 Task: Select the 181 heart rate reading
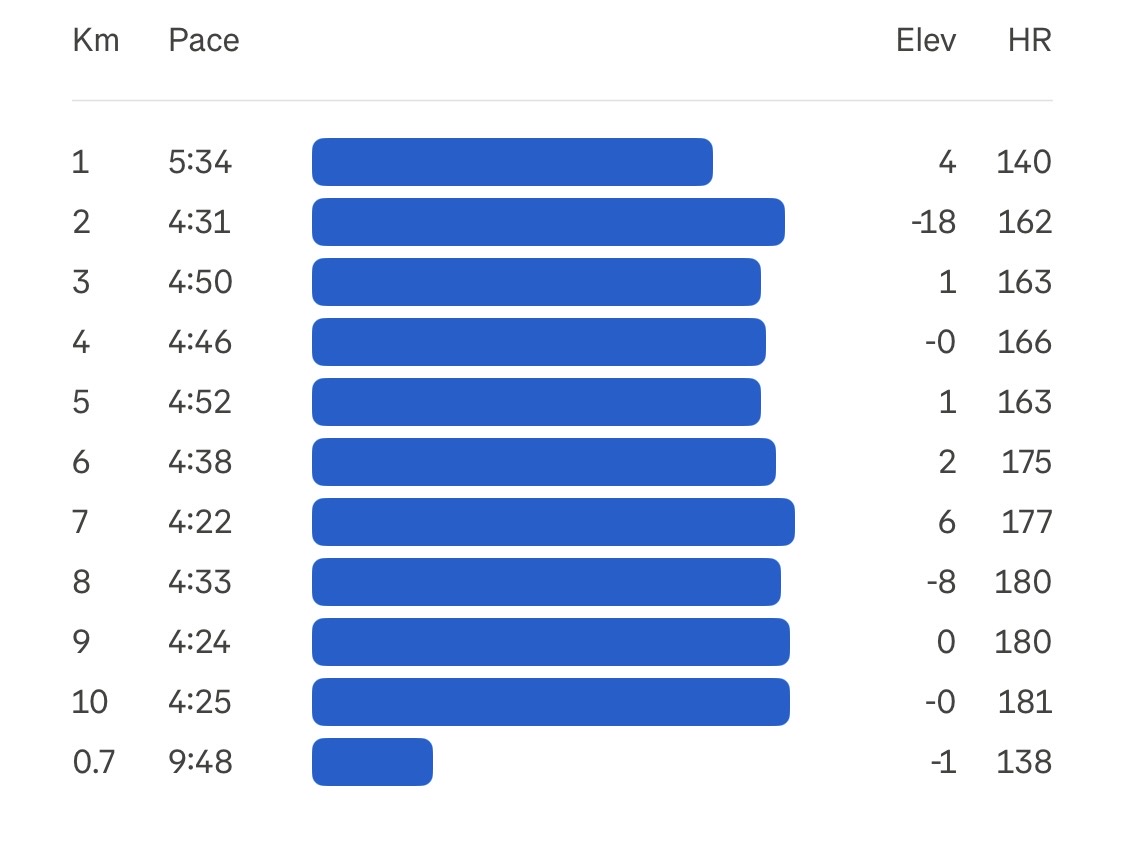point(1025,702)
